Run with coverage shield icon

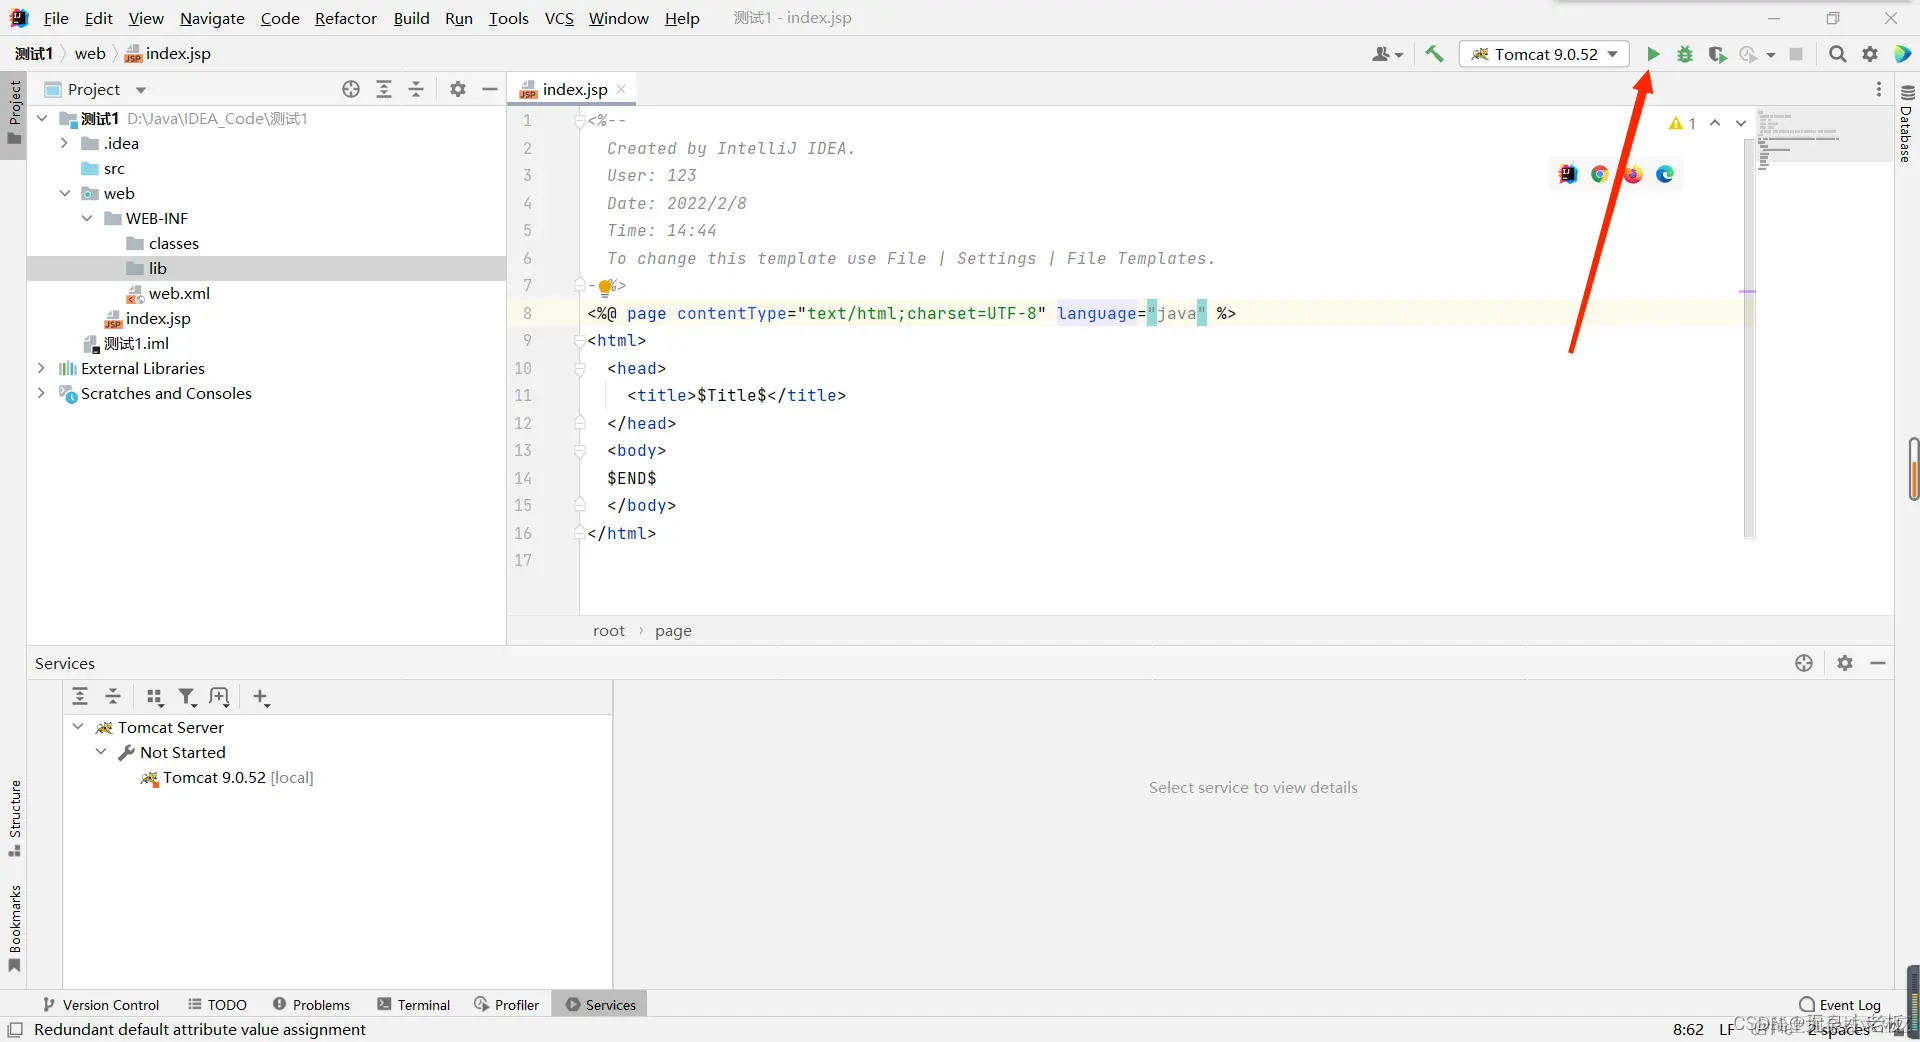1717,54
